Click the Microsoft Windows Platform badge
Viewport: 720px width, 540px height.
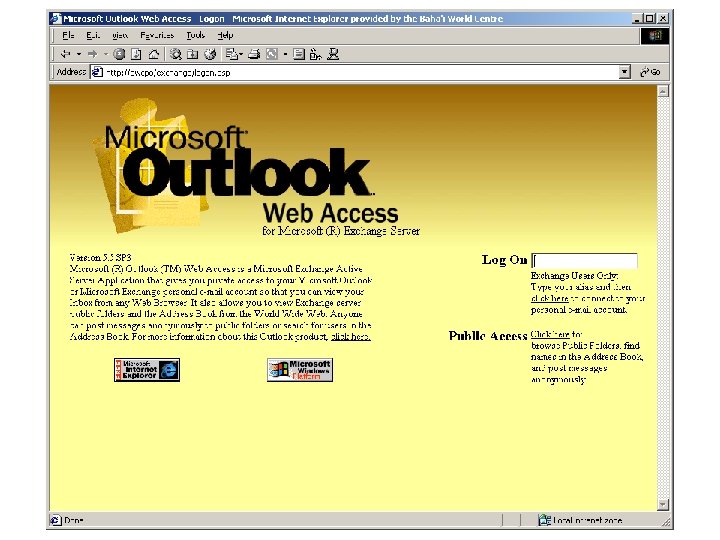tap(300, 370)
